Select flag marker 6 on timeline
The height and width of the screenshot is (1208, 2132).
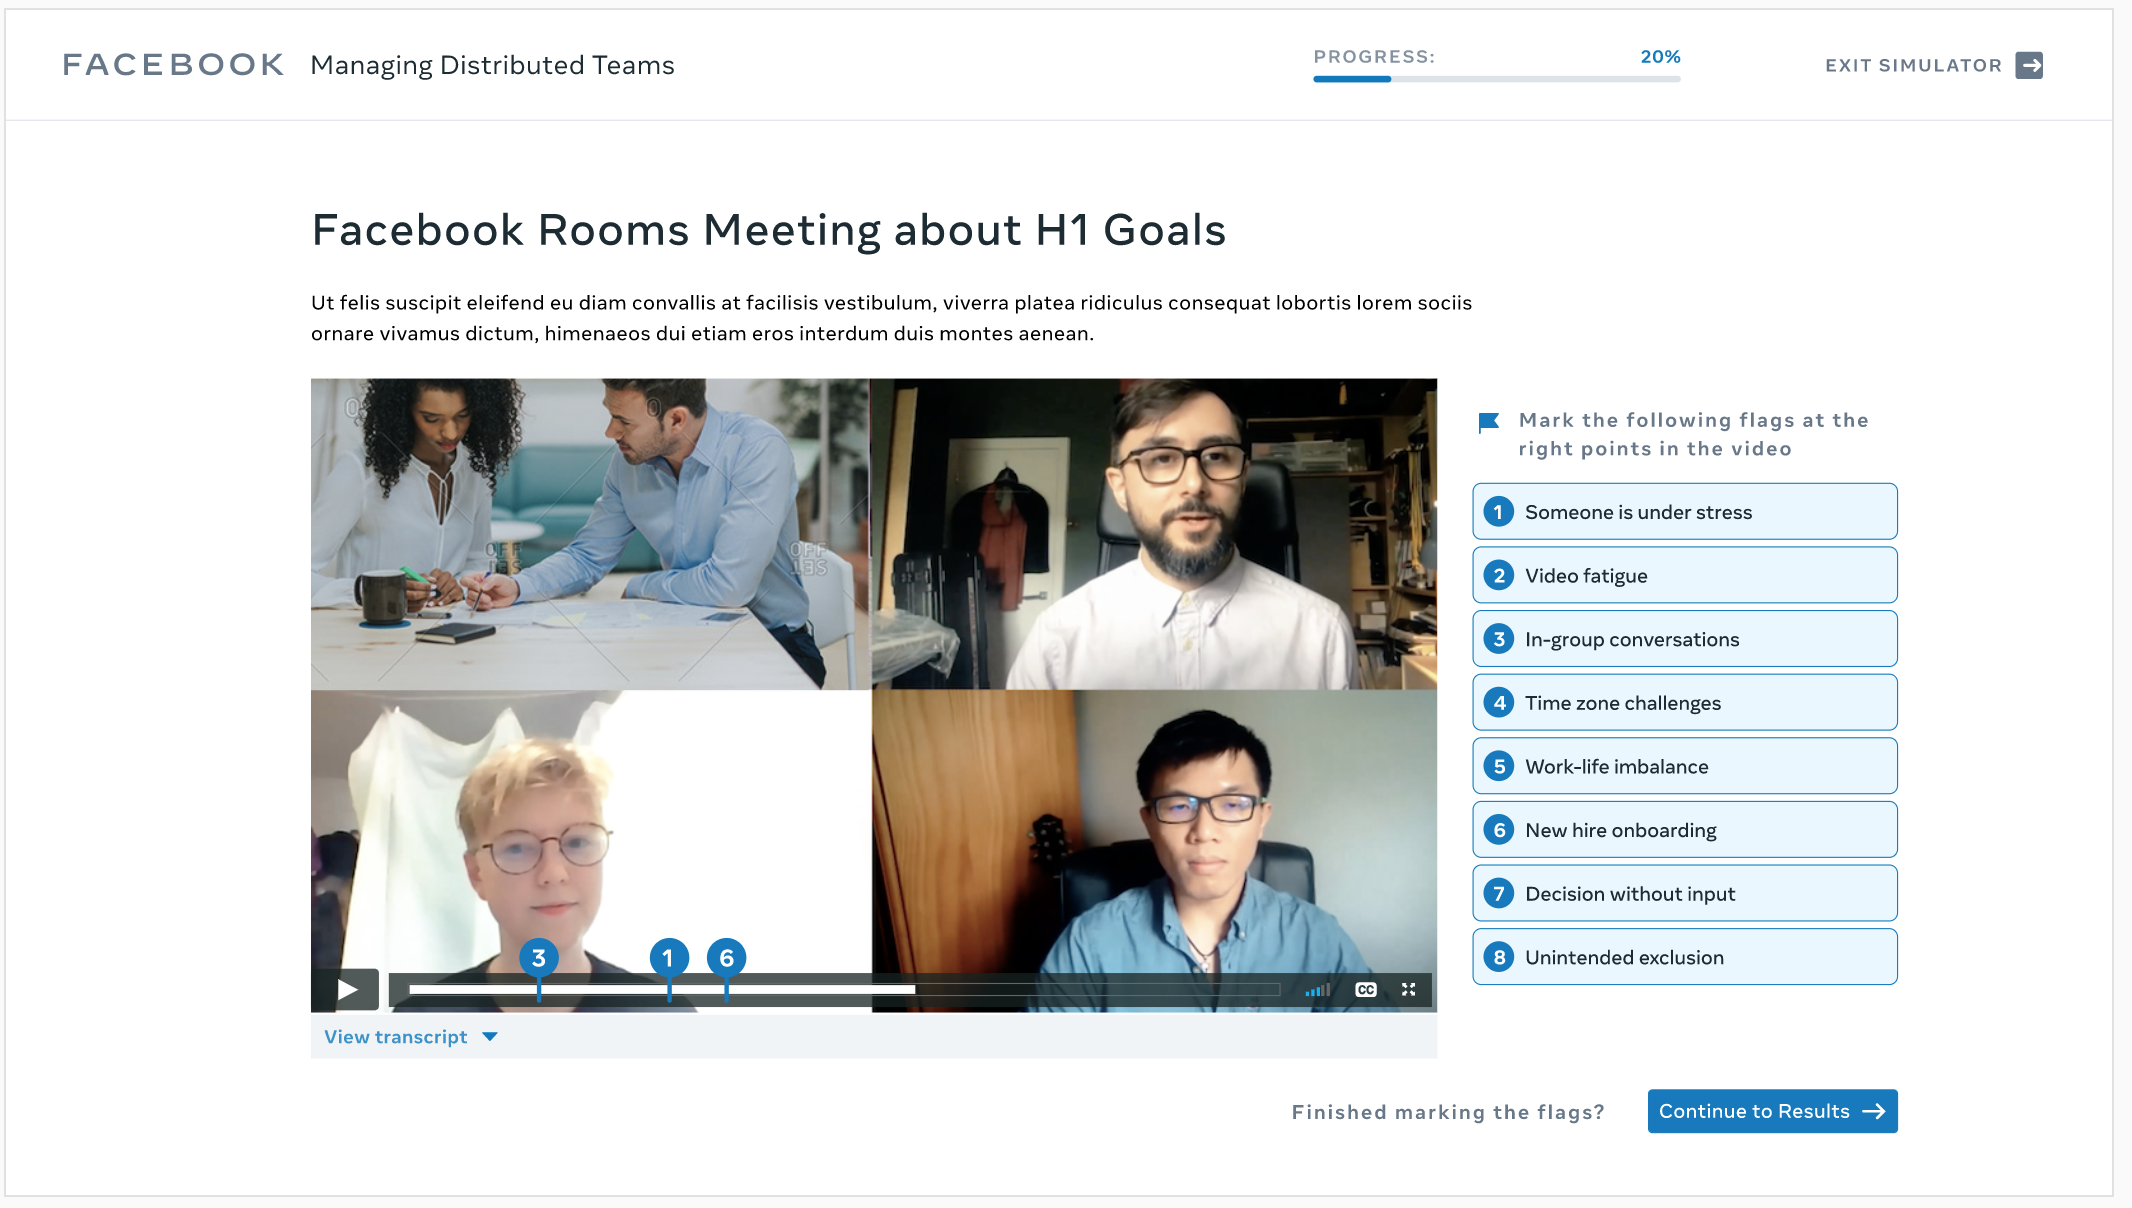tap(727, 958)
